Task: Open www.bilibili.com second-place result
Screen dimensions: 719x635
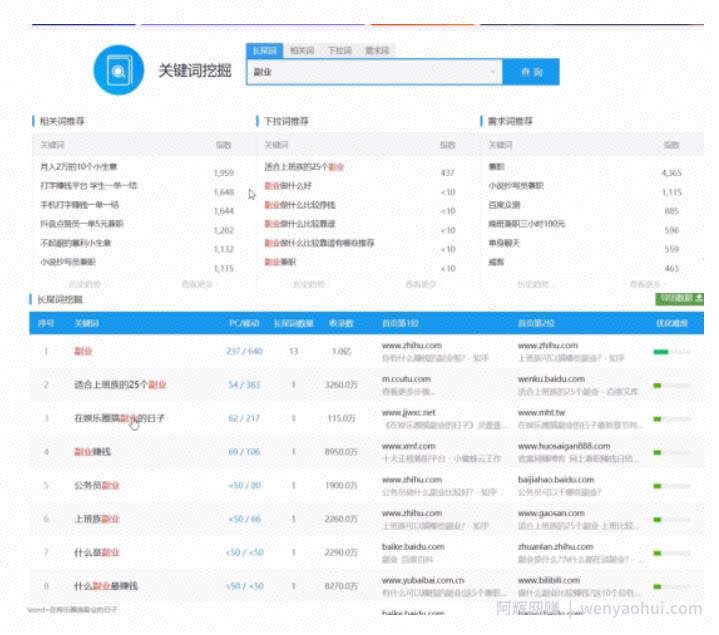Action: pos(549,580)
